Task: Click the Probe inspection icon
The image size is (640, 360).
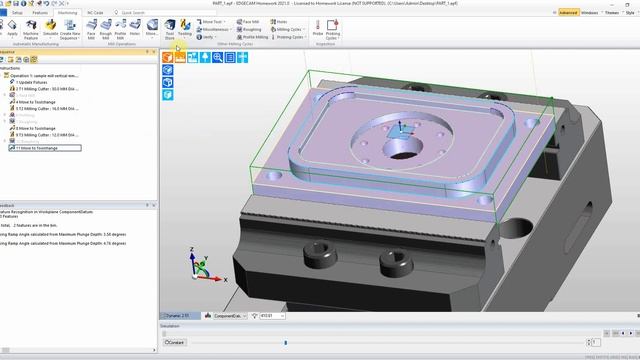Action: point(318,28)
